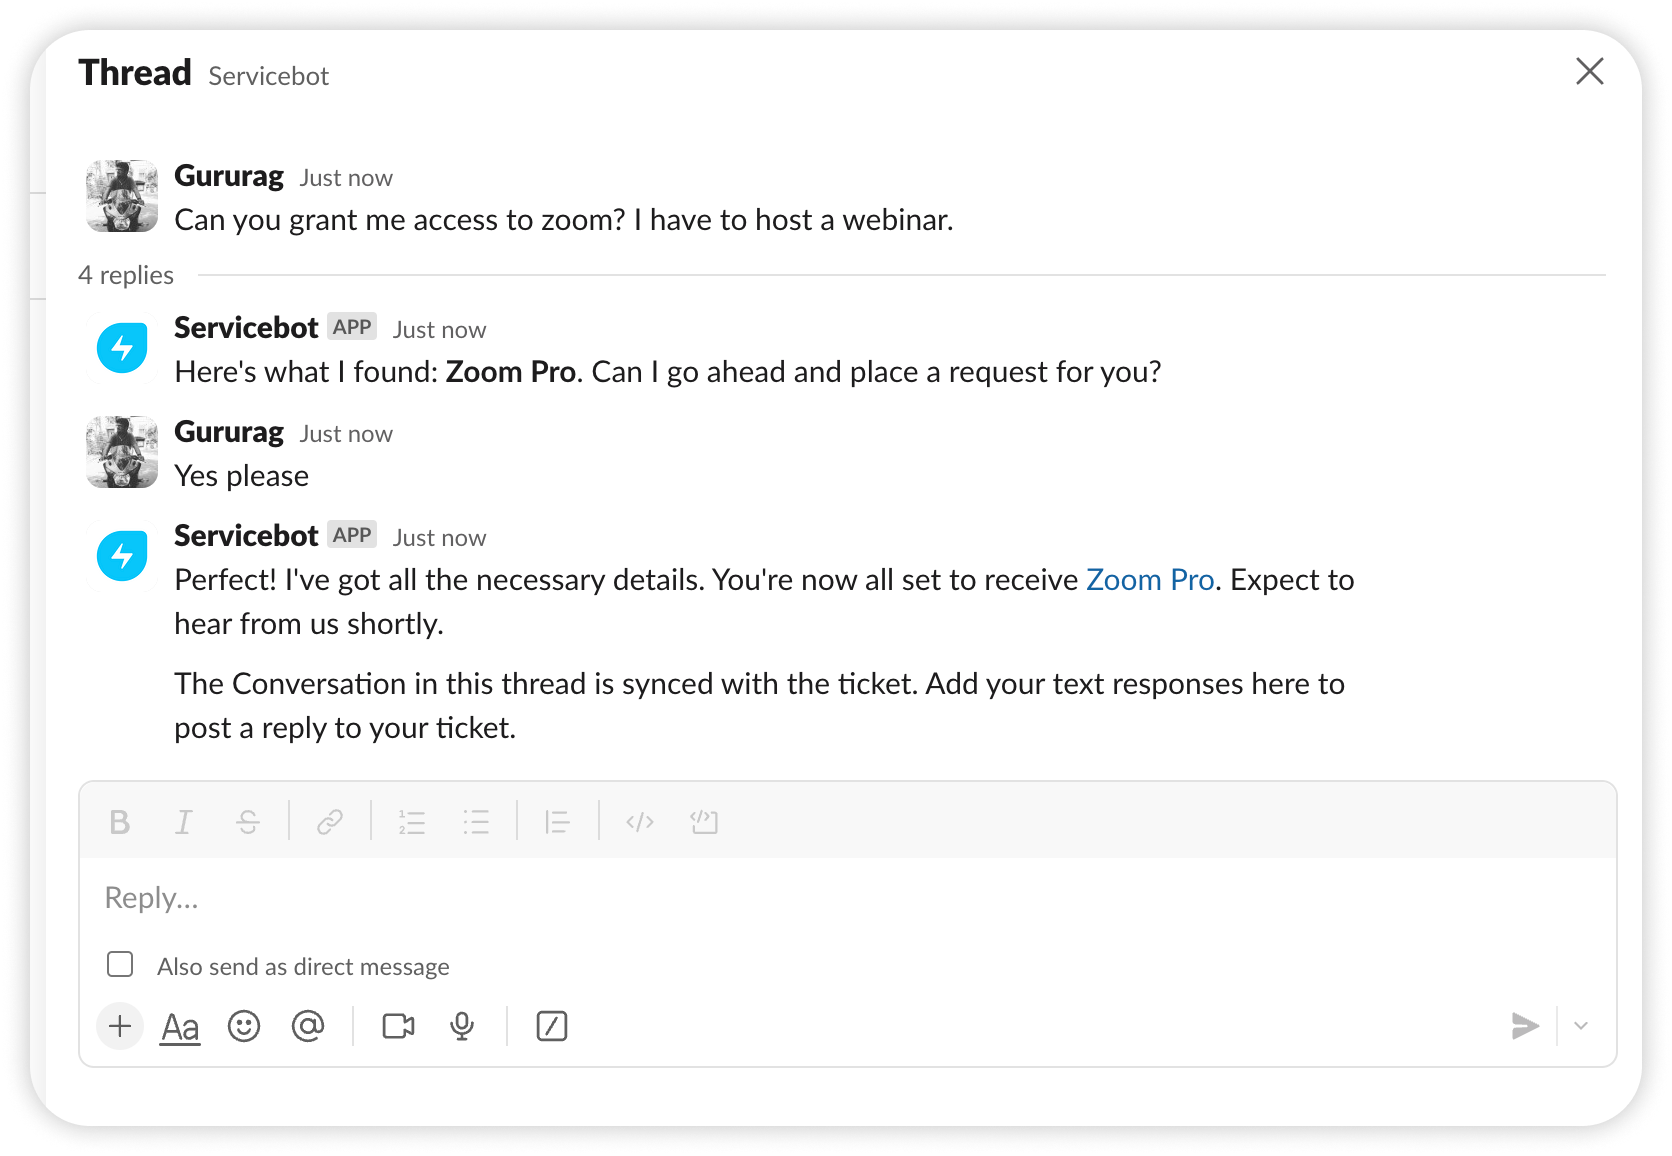This screenshot has width=1672, height=1156.
Task: Toggle inline code formatting
Action: tap(640, 822)
